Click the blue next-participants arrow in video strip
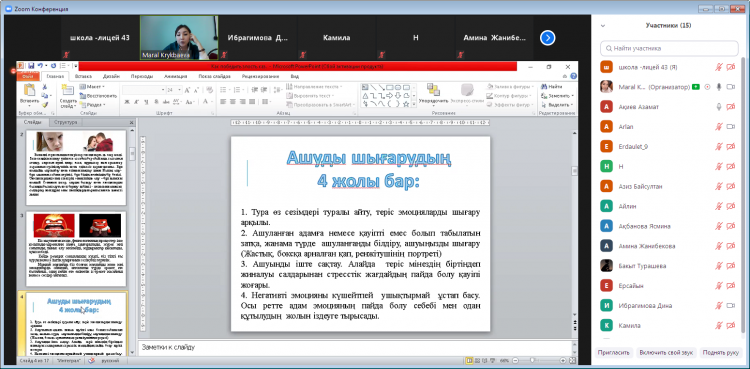The width and height of the screenshot is (750, 369). coord(547,38)
